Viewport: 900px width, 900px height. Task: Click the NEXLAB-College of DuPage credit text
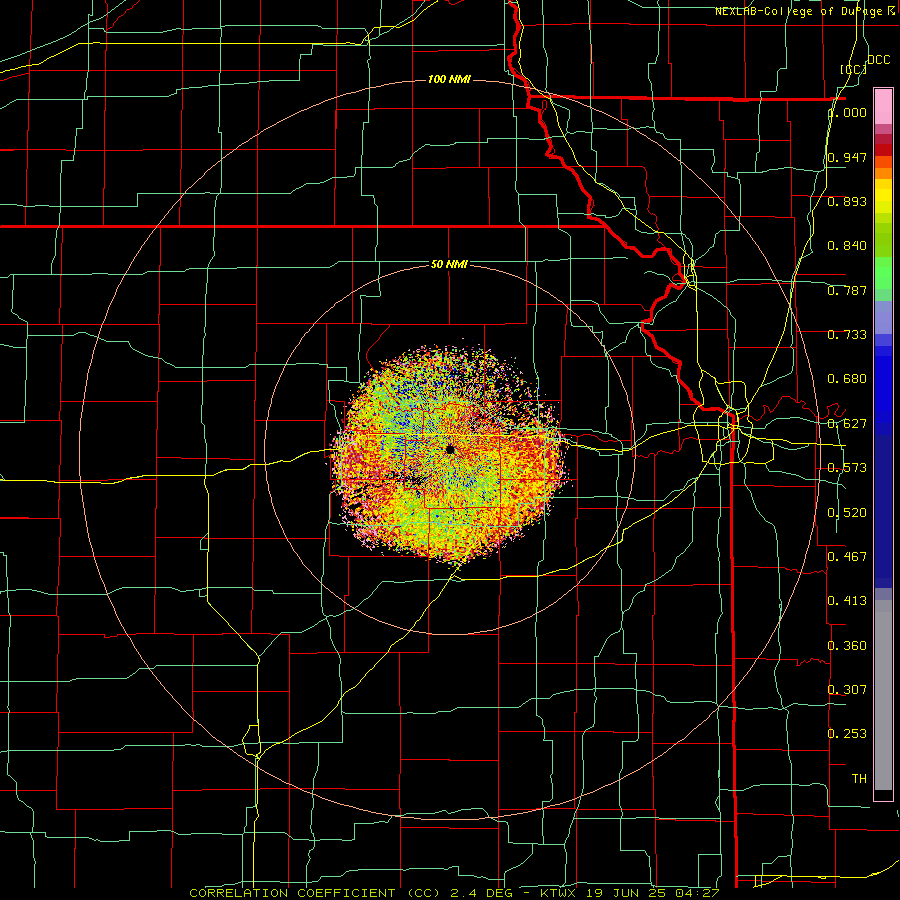pyautogui.click(x=804, y=11)
